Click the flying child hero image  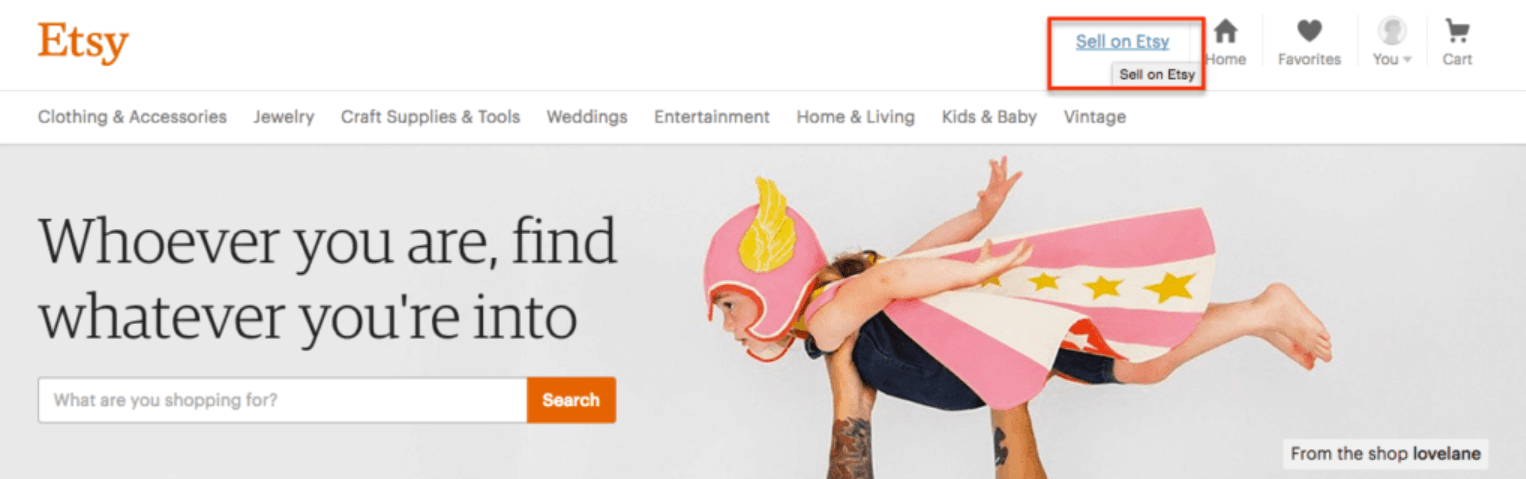pyautogui.click(x=1015, y=300)
